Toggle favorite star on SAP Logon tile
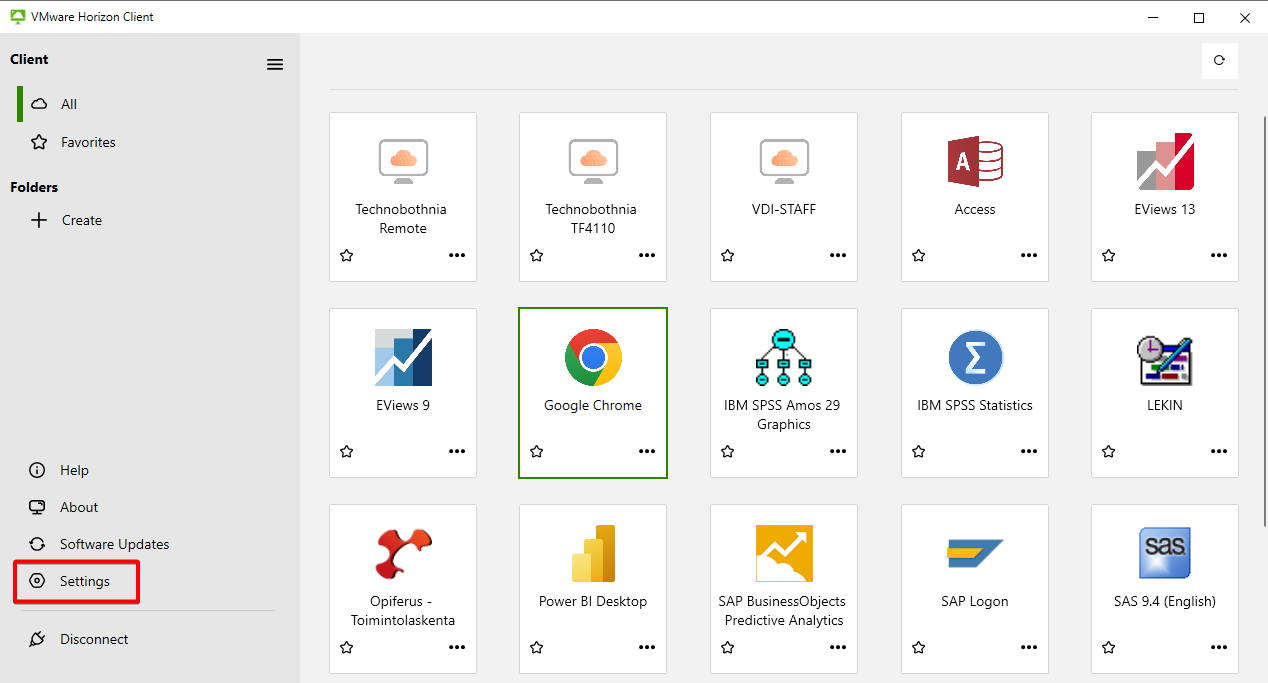This screenshot has height=683, width=1268. tap(919, 648)
